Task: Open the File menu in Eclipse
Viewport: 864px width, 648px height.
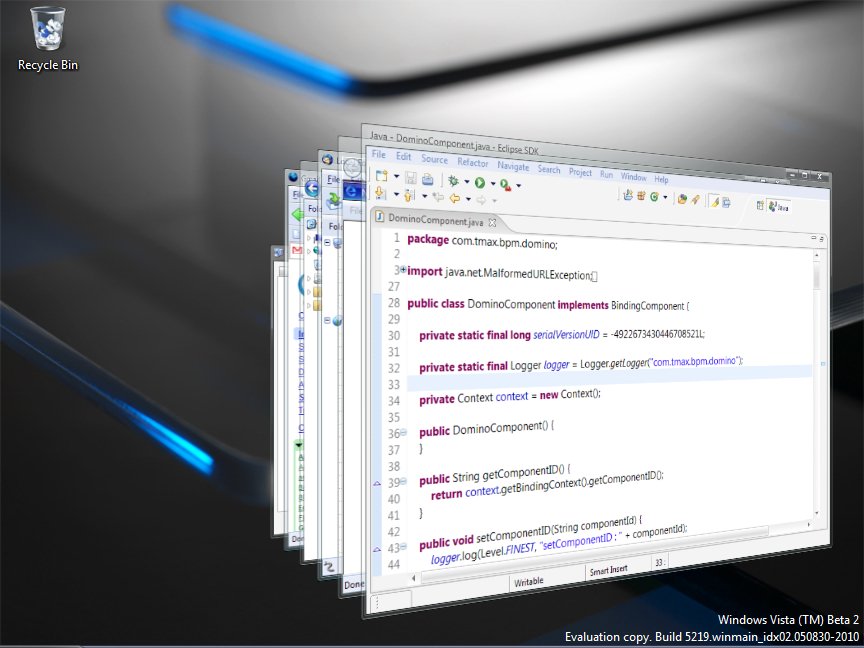Action: click(x=379, y=154)
